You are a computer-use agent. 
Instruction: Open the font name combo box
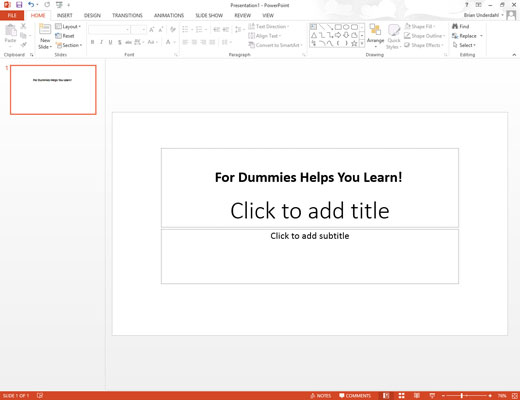click(109, 30)
